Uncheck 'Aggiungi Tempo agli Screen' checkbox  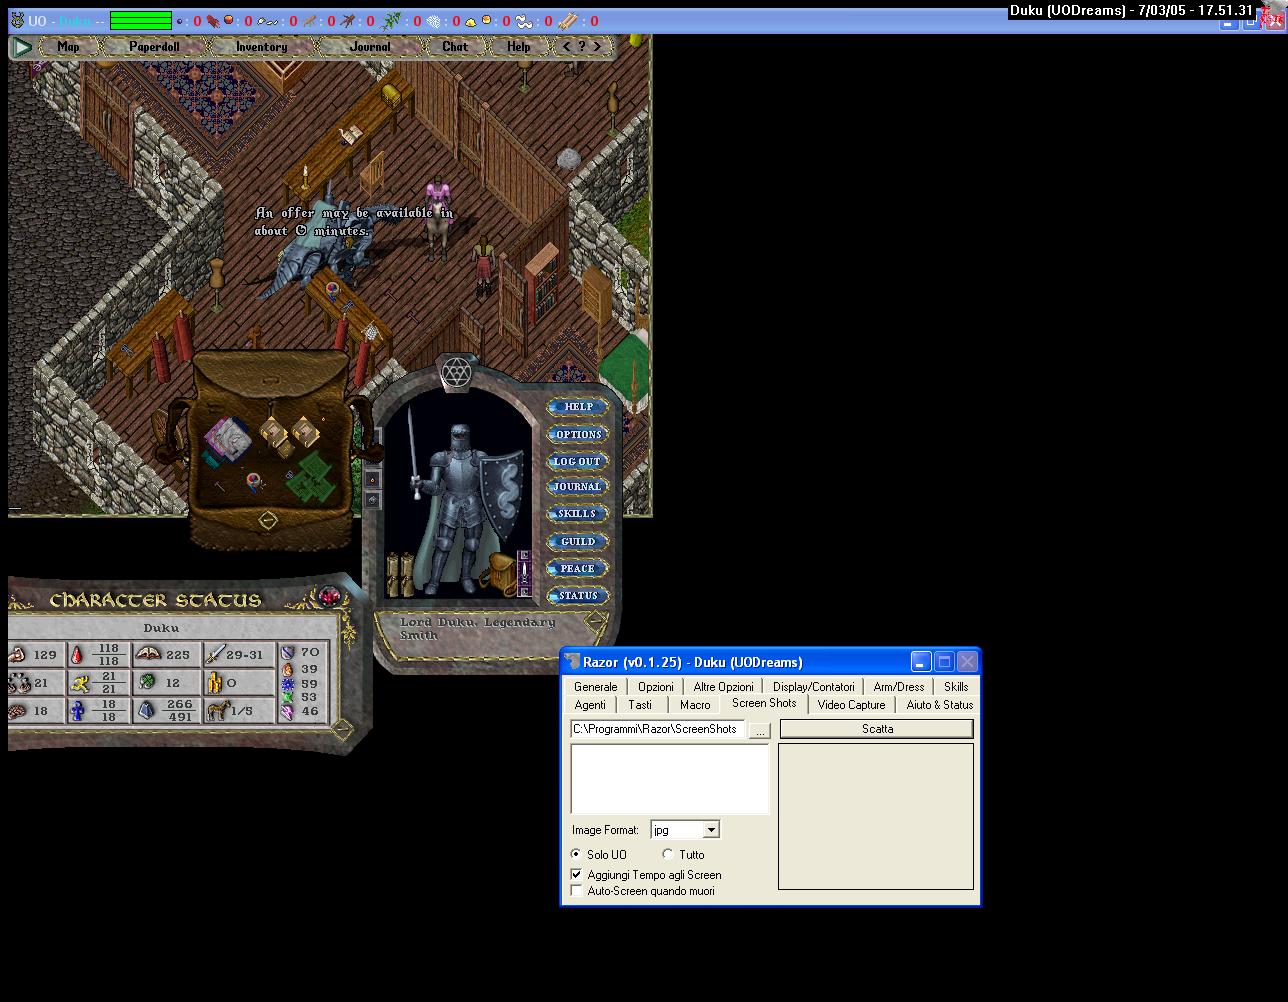(x=576, y=874)
